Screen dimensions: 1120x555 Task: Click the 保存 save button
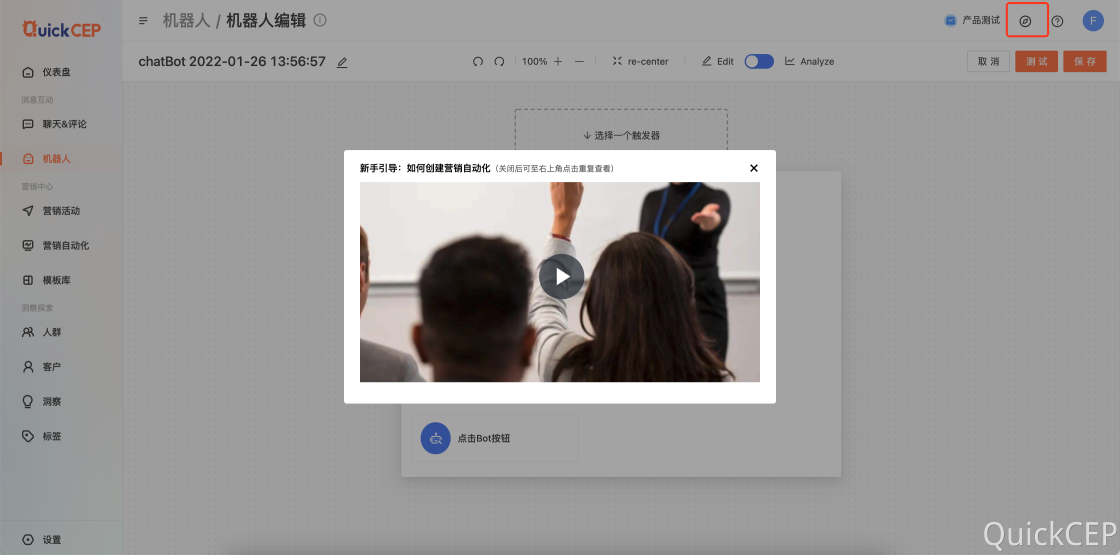1085,61
